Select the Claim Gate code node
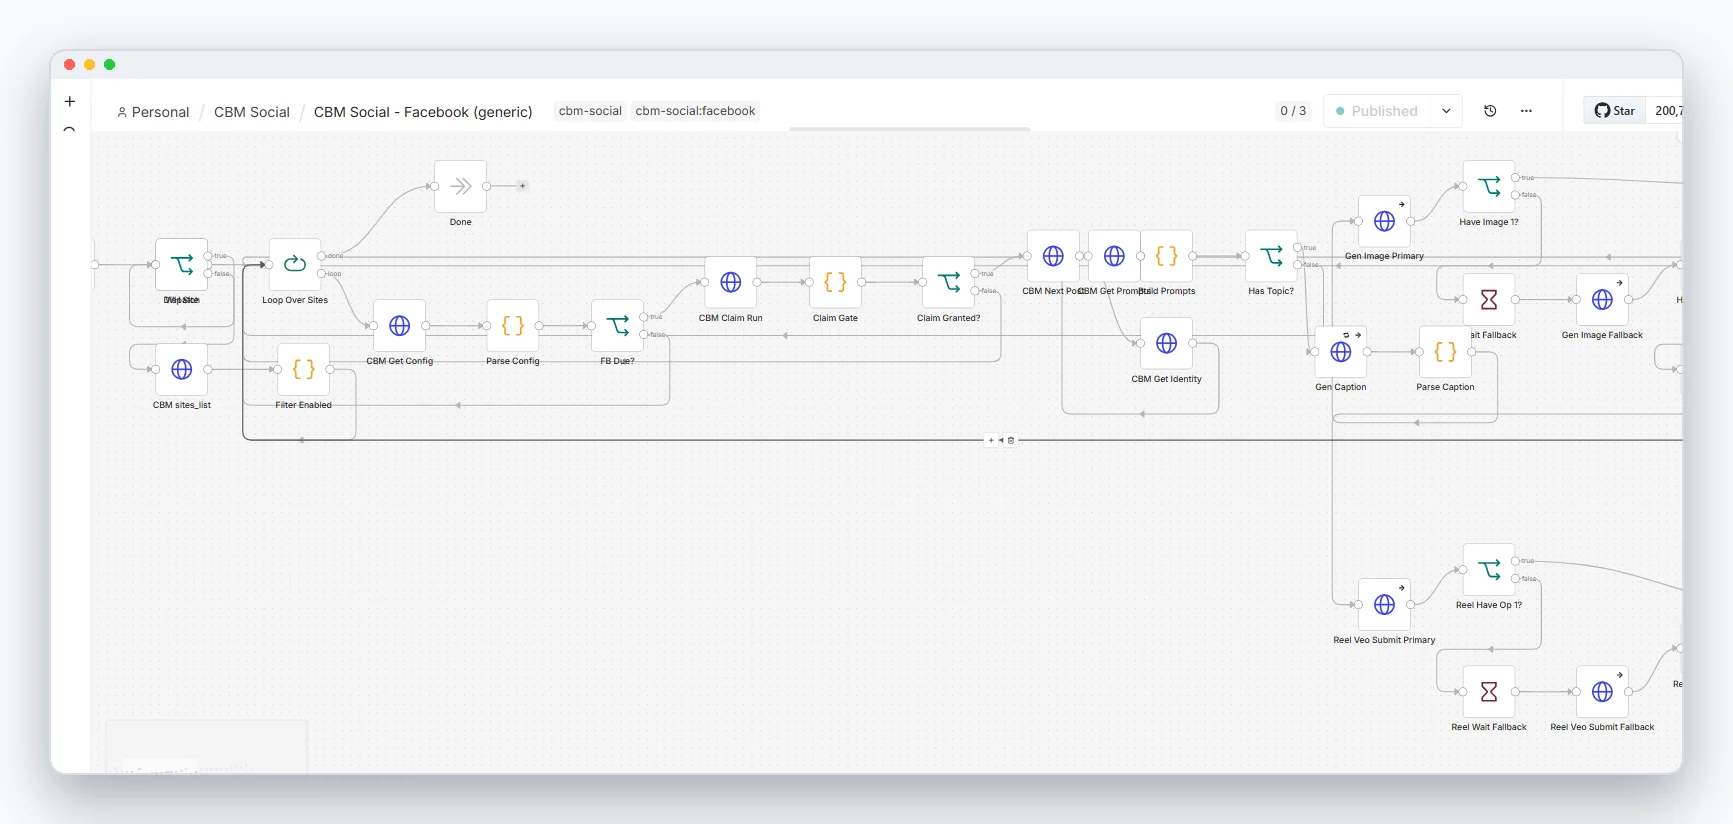Viewport: 1733px width, 824px height. point(835,282)
